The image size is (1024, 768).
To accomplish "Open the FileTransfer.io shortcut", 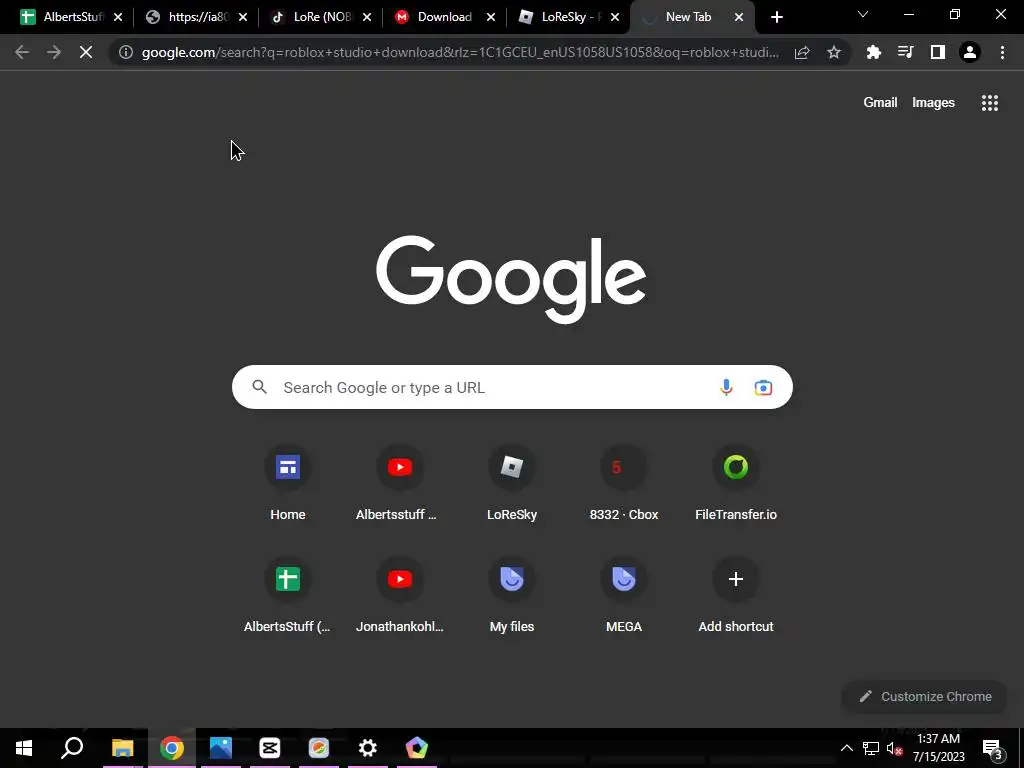I will coord(736,484).
